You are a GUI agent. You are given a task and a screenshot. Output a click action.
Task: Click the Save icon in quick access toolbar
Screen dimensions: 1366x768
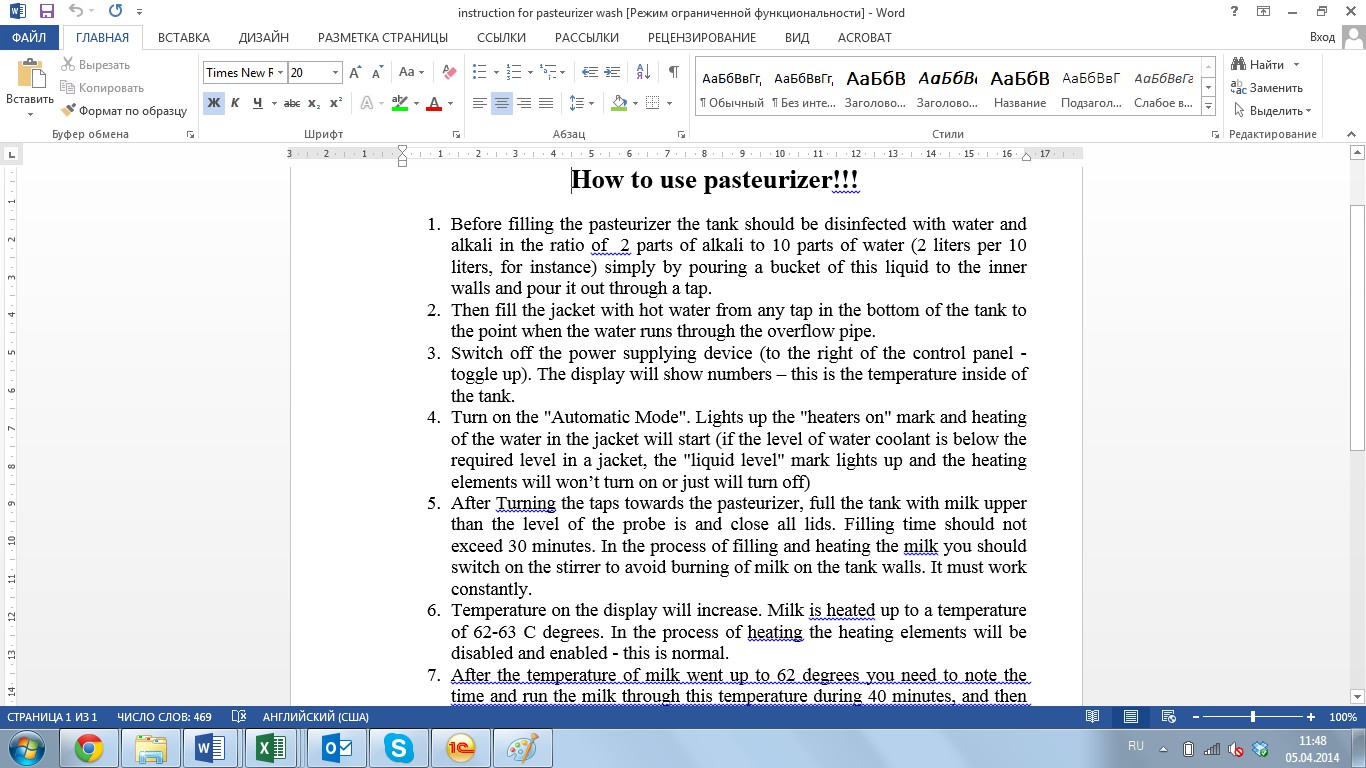point(47,12)
